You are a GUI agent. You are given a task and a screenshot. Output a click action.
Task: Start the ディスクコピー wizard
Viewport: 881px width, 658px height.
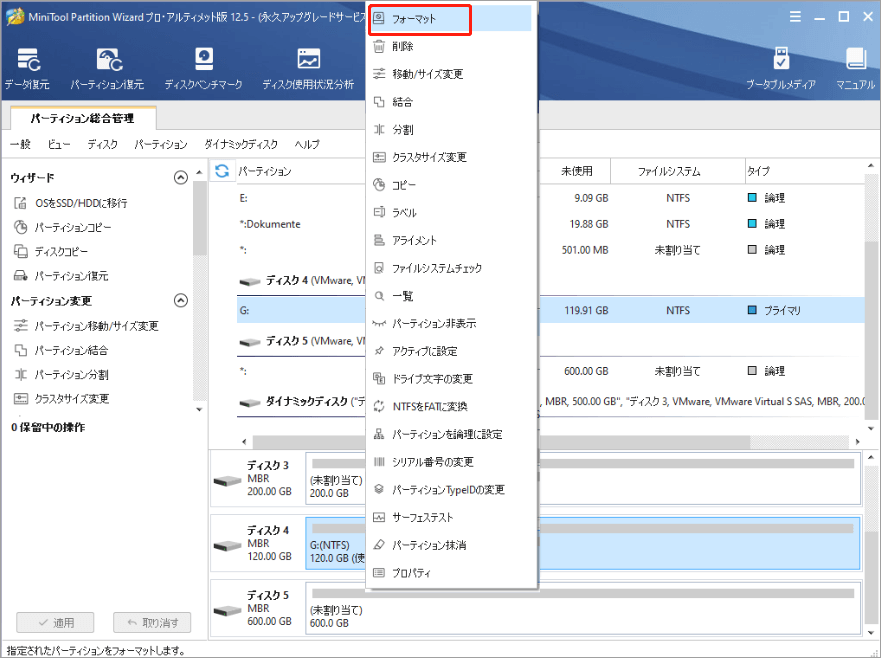click(x=51, y=251)
